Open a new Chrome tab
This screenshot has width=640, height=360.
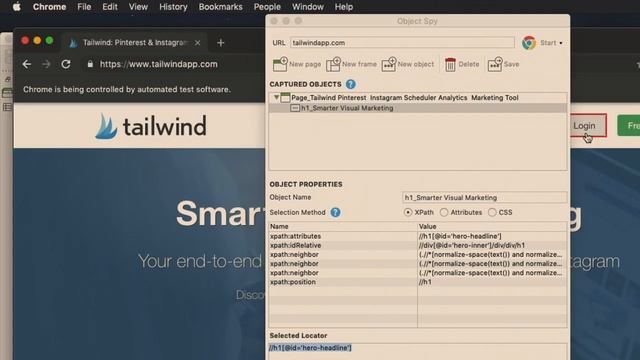tap(221, 42)
